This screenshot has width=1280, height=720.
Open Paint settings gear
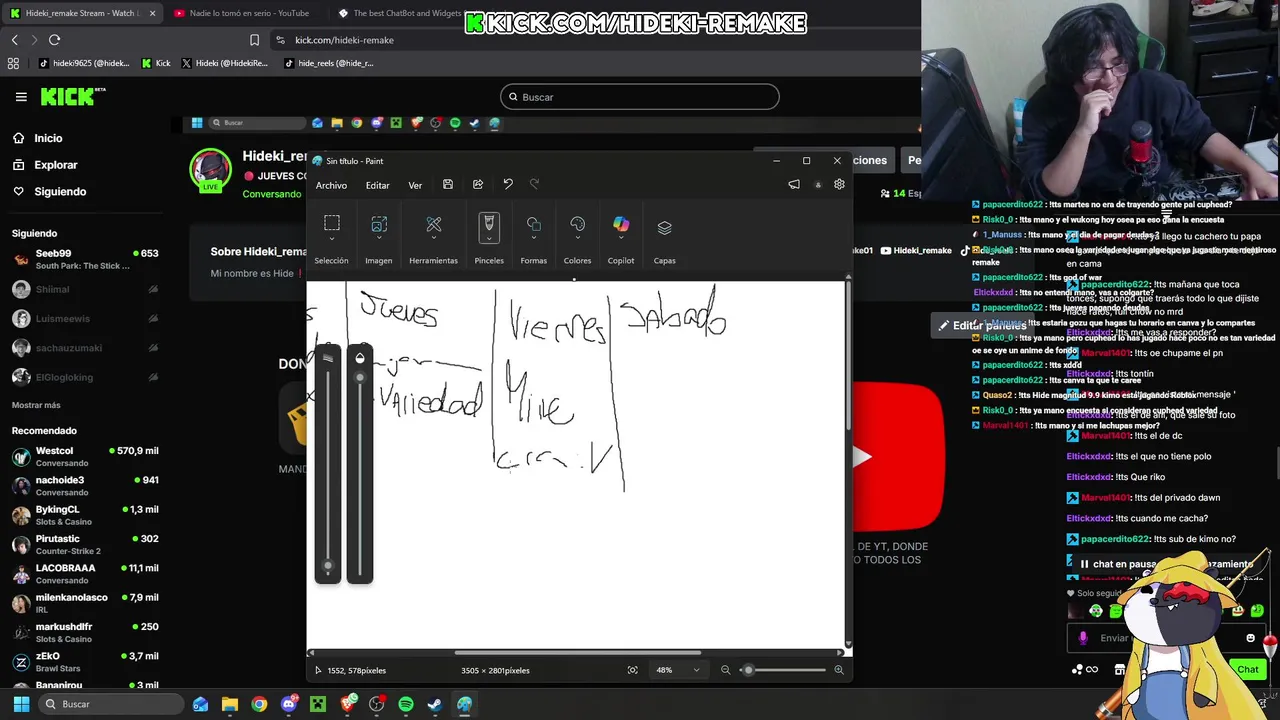pyautogui.click(x=839, y=185)
